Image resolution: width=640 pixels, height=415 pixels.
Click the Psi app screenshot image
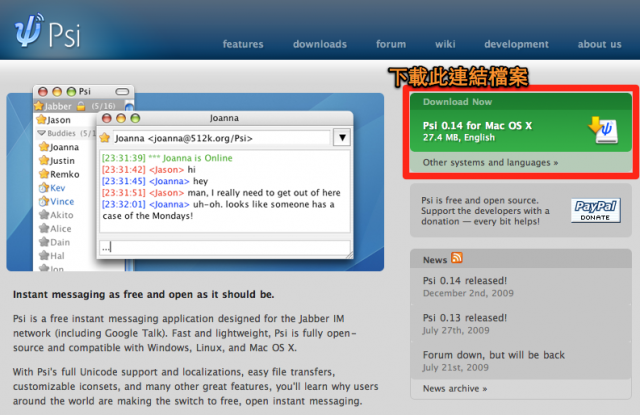point(195,179)
